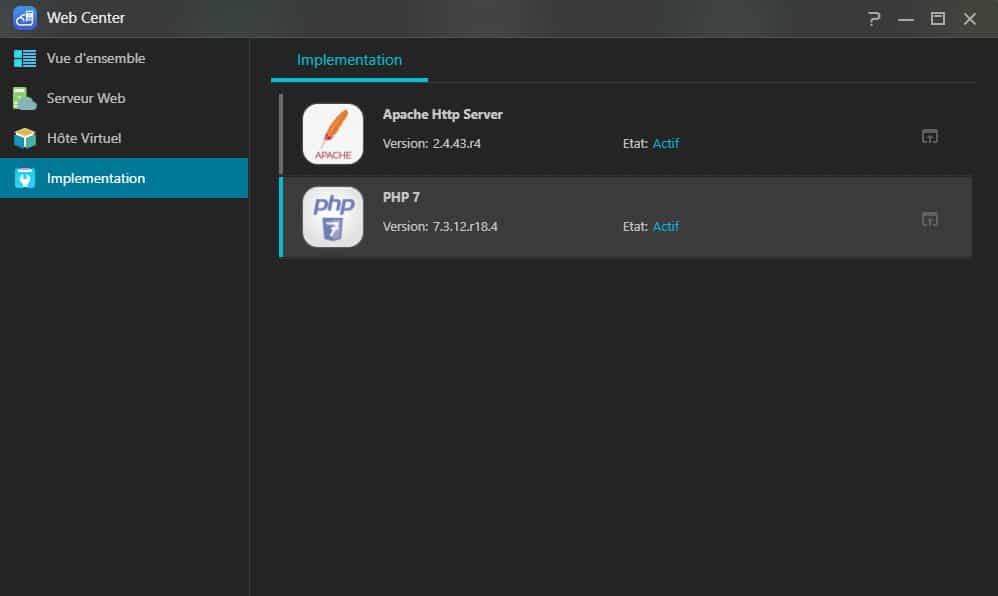The width and height of the screenshot is (998, 596).
Task: Select Implementation sidebar item
Action: [x=124, y=178]
